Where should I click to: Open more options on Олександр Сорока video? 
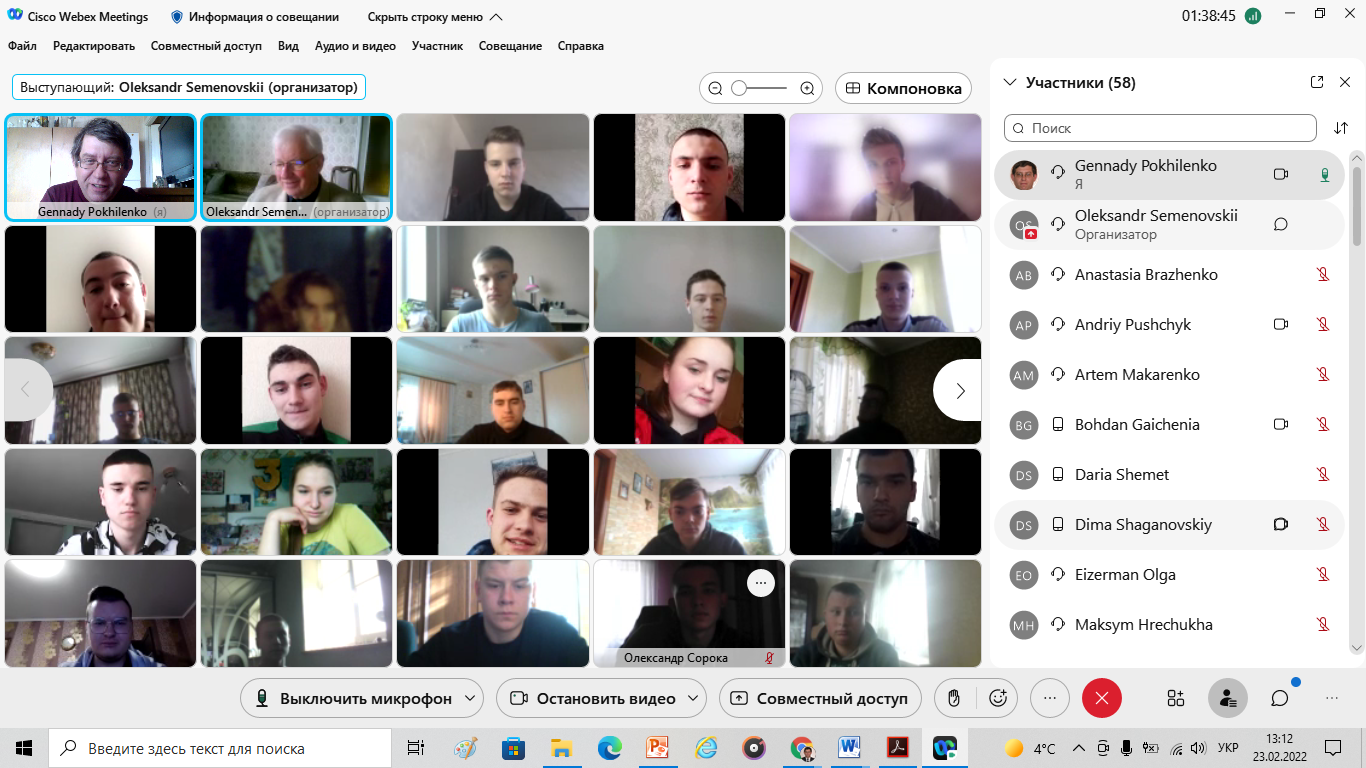click(x=761, y=583)
